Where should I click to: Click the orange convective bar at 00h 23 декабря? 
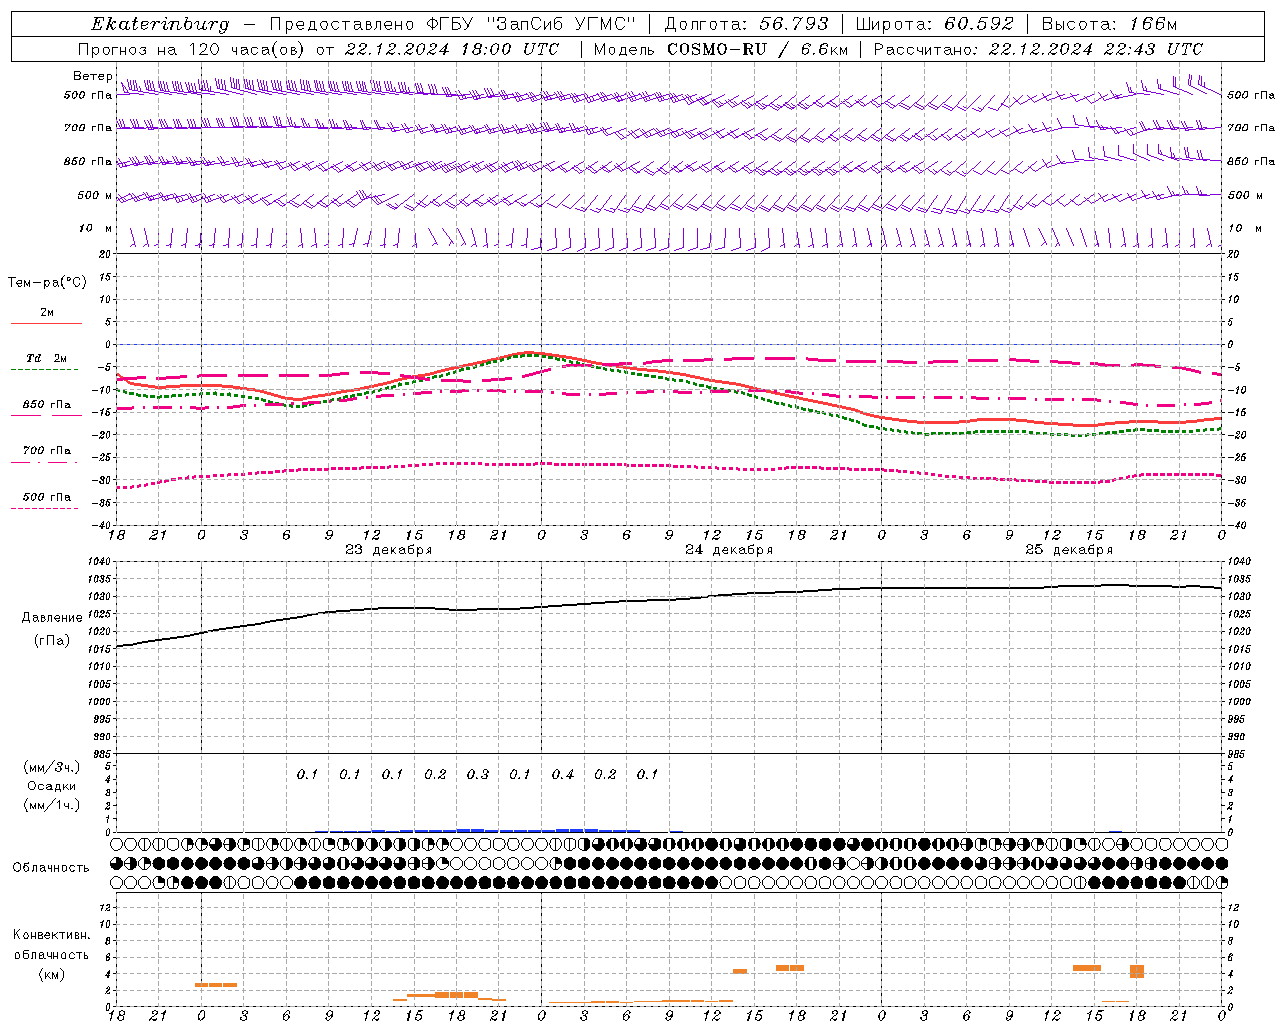216,985
